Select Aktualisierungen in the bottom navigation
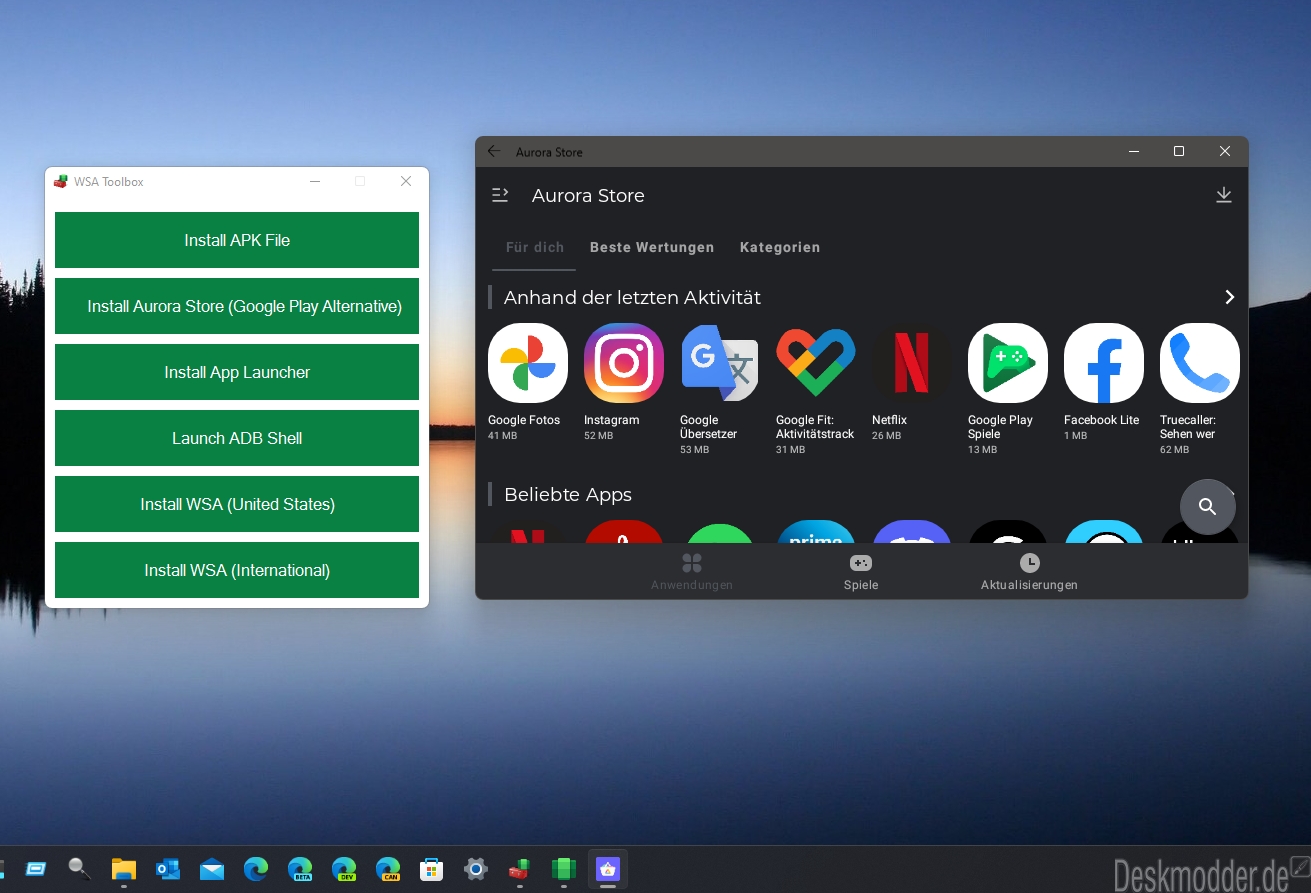Image resolution: width=1311 pixels, height=893 pixels. [1029, 572]
